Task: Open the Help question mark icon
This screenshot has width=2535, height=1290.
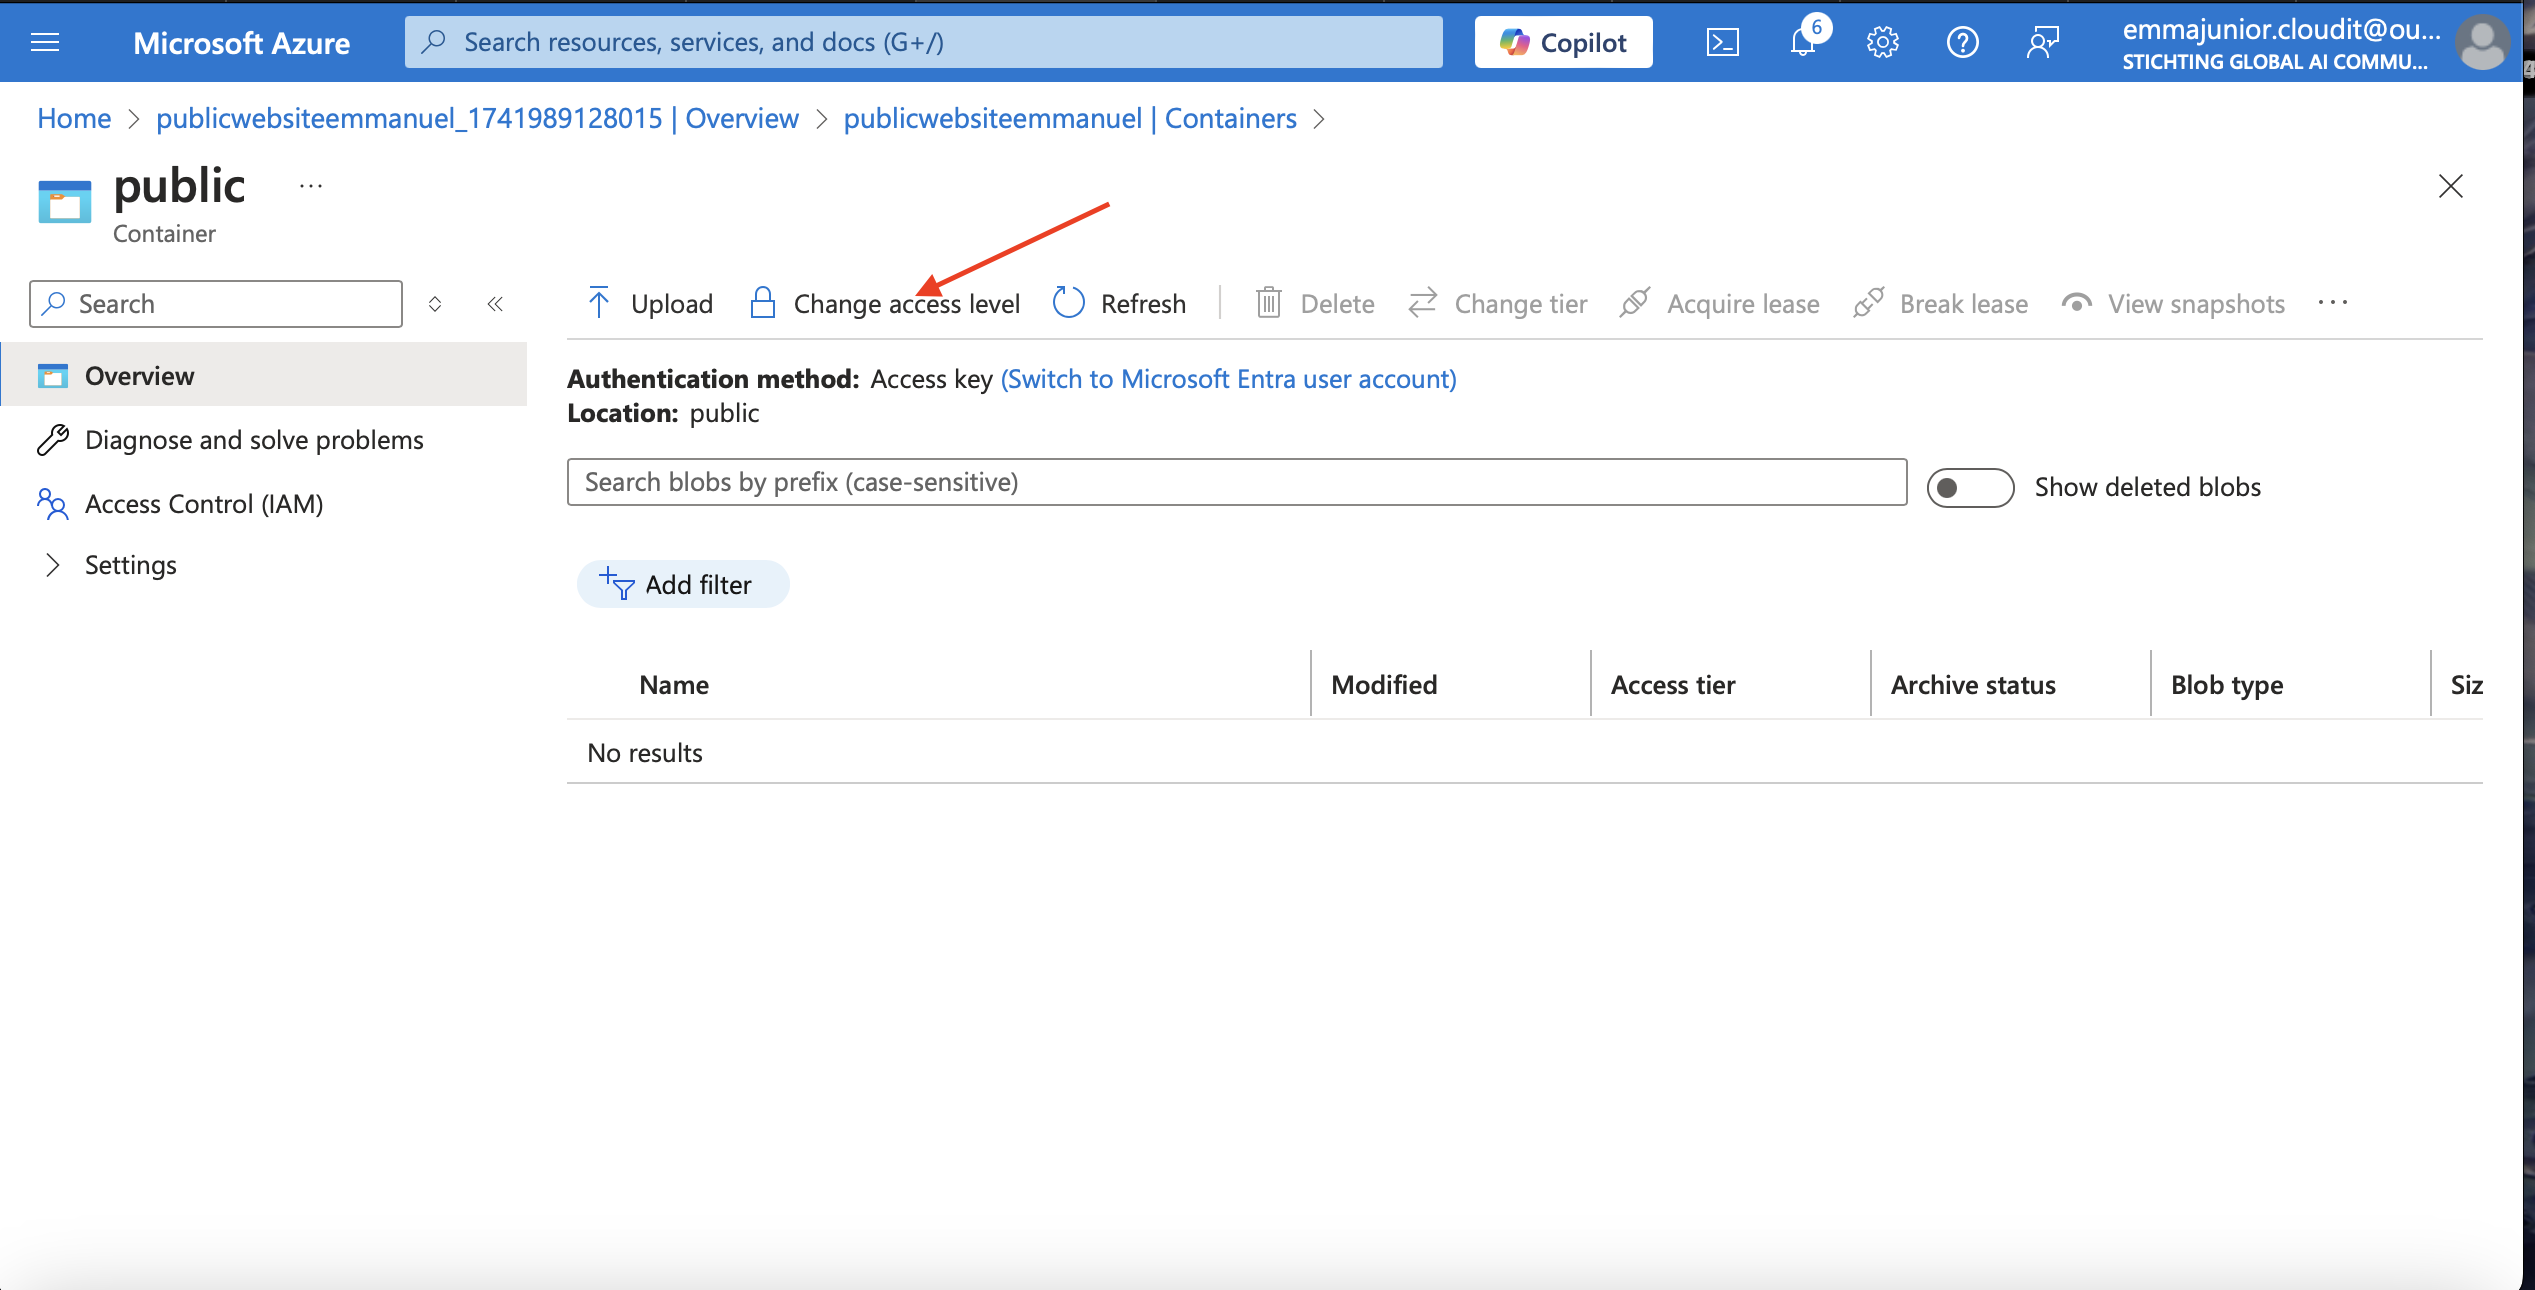Action: point(1962,42)
